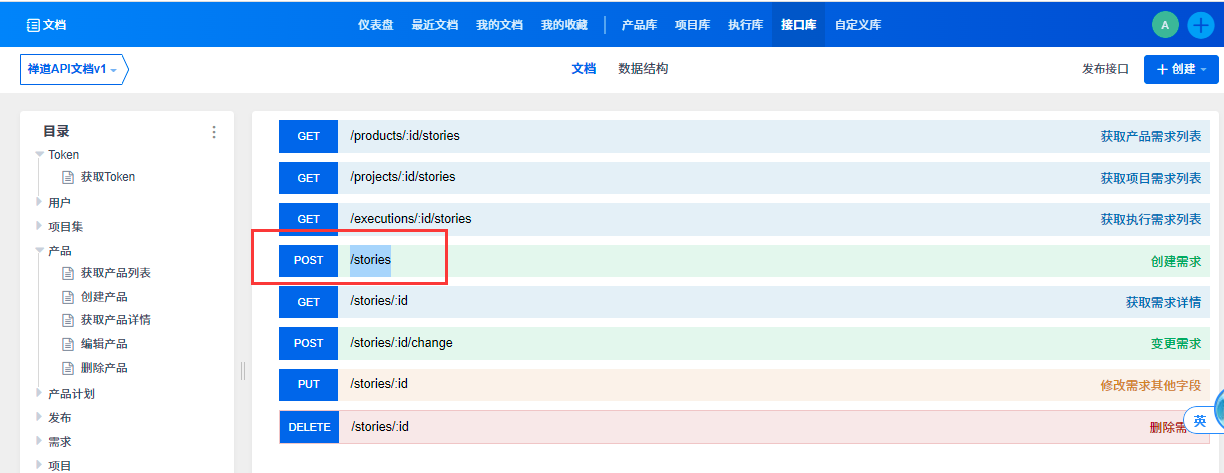This screenshot has width=1224, height=473.
Task: Select the 接口库 navigation tab
Action: 798,25
